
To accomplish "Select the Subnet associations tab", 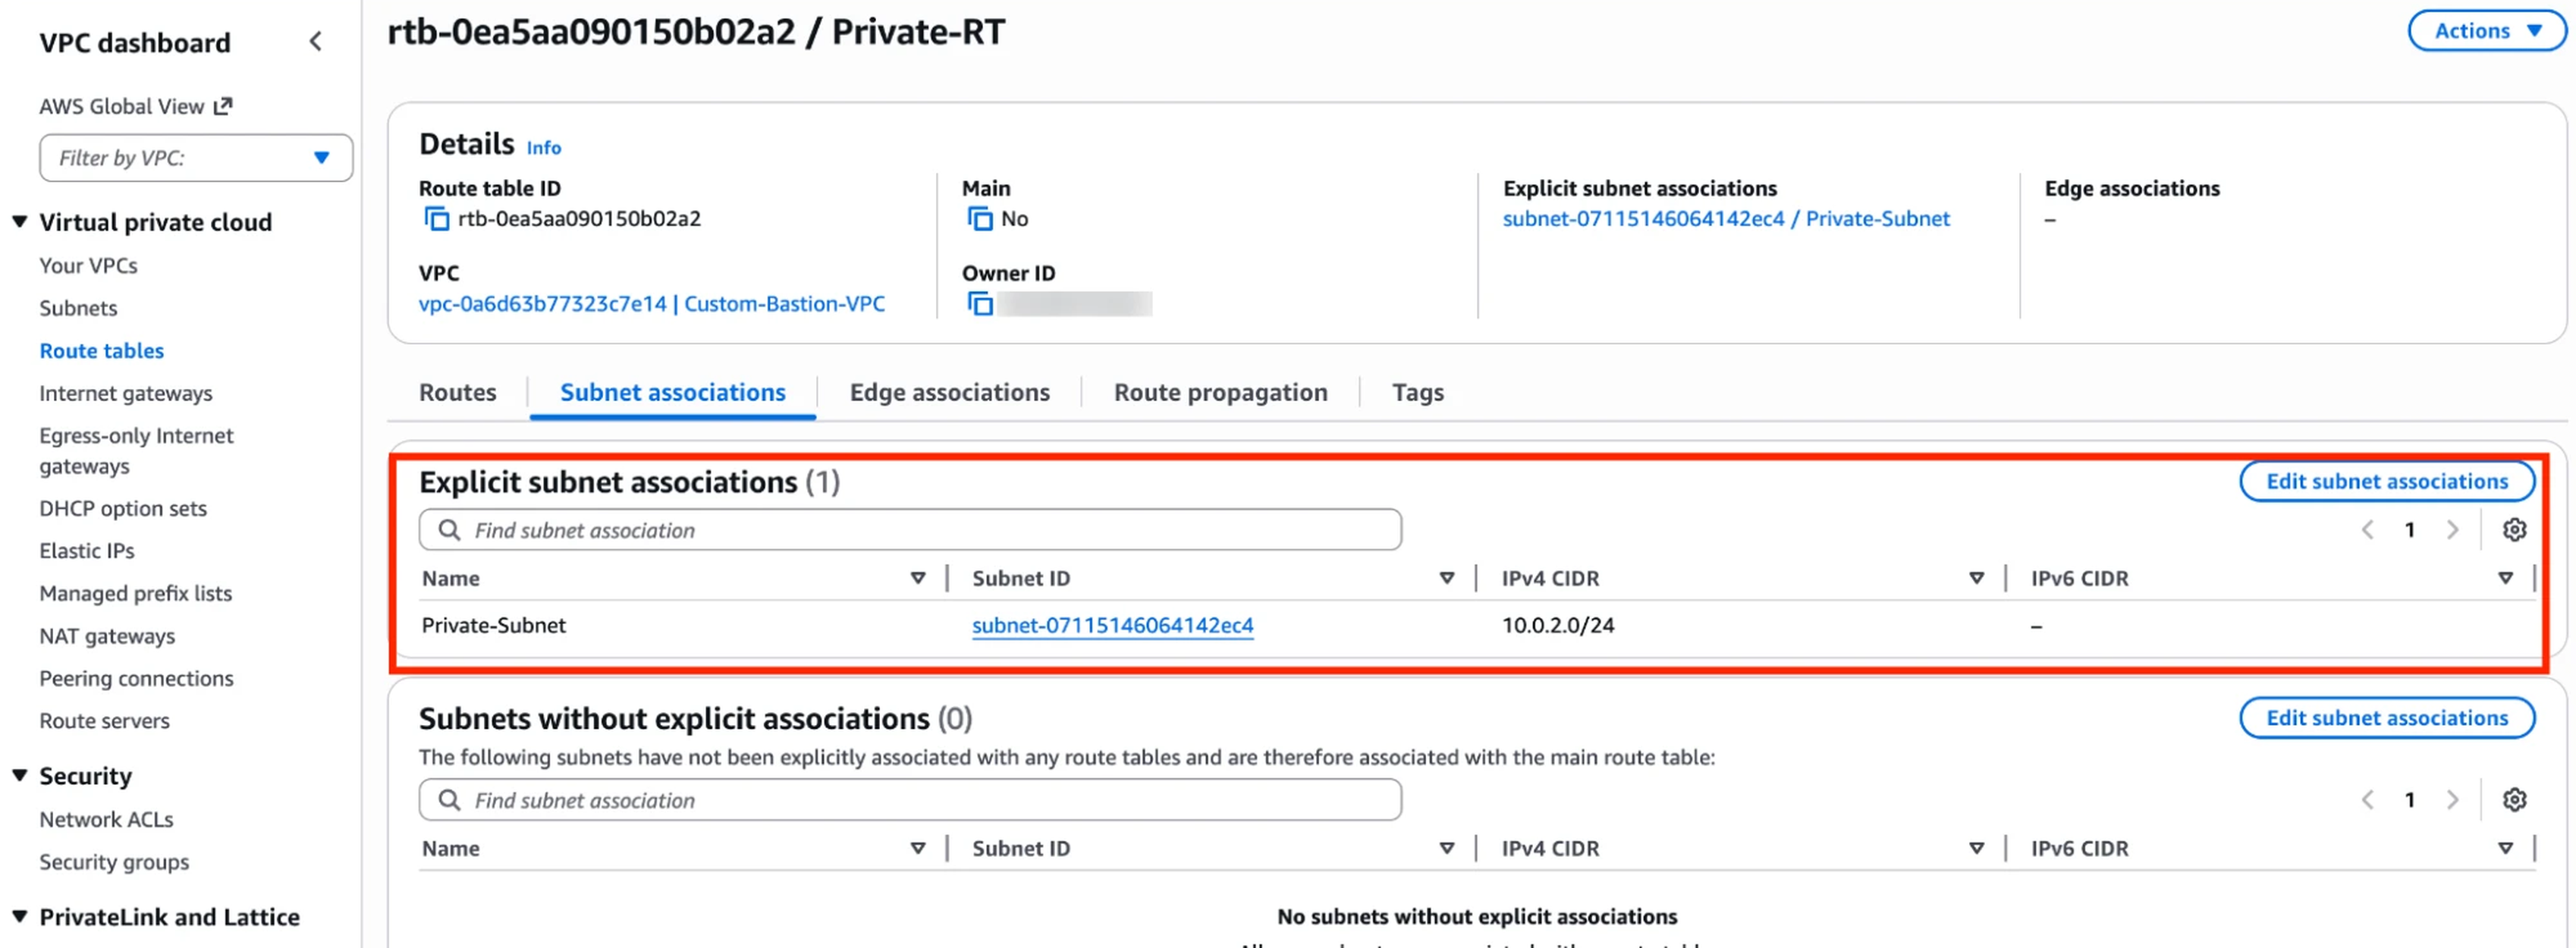I will [673, 393].
